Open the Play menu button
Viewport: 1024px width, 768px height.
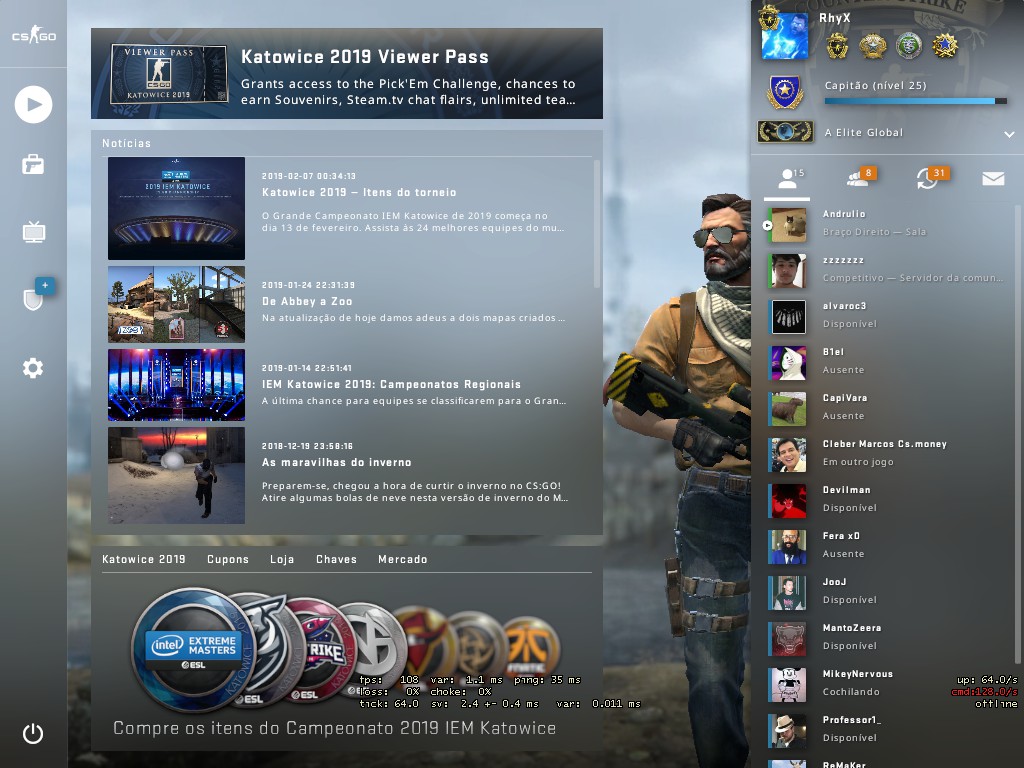[x=33, y=104]
